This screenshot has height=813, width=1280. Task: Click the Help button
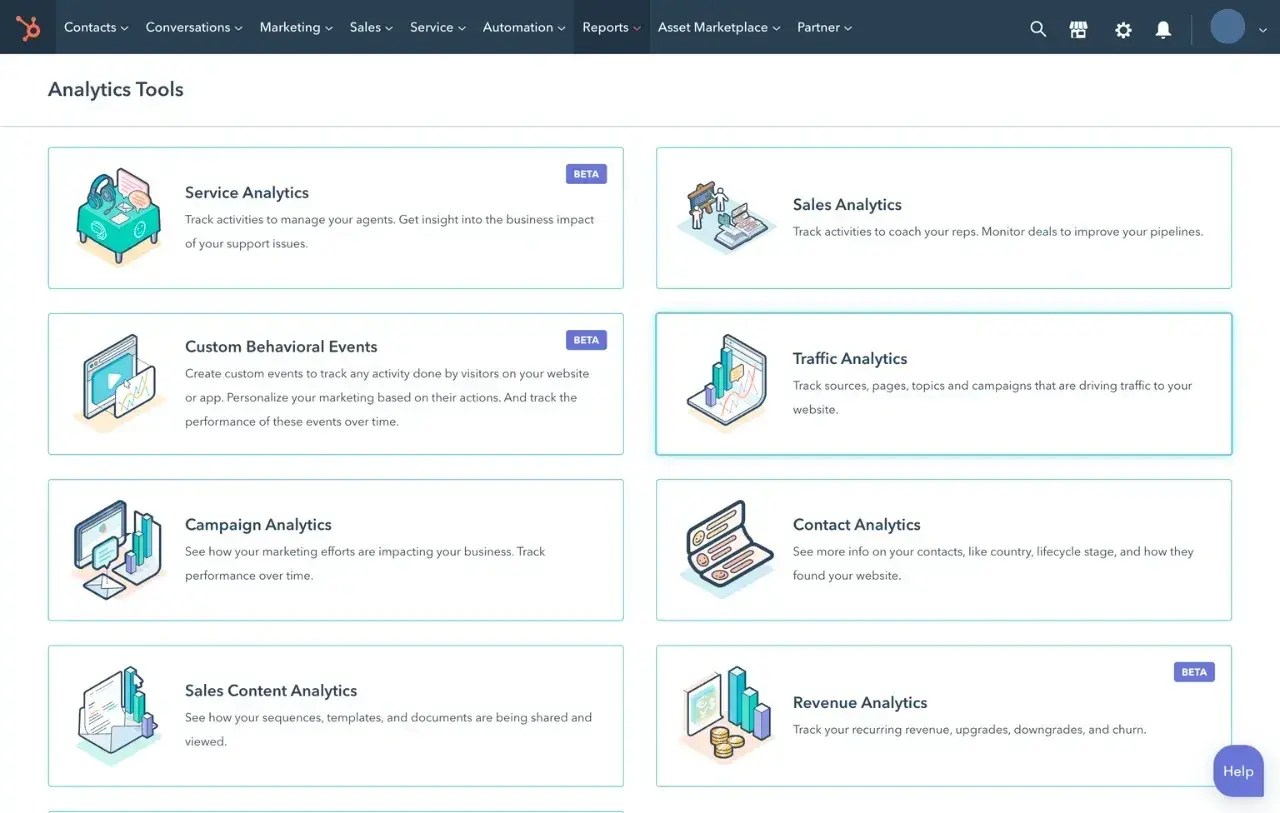(1238, 771)
